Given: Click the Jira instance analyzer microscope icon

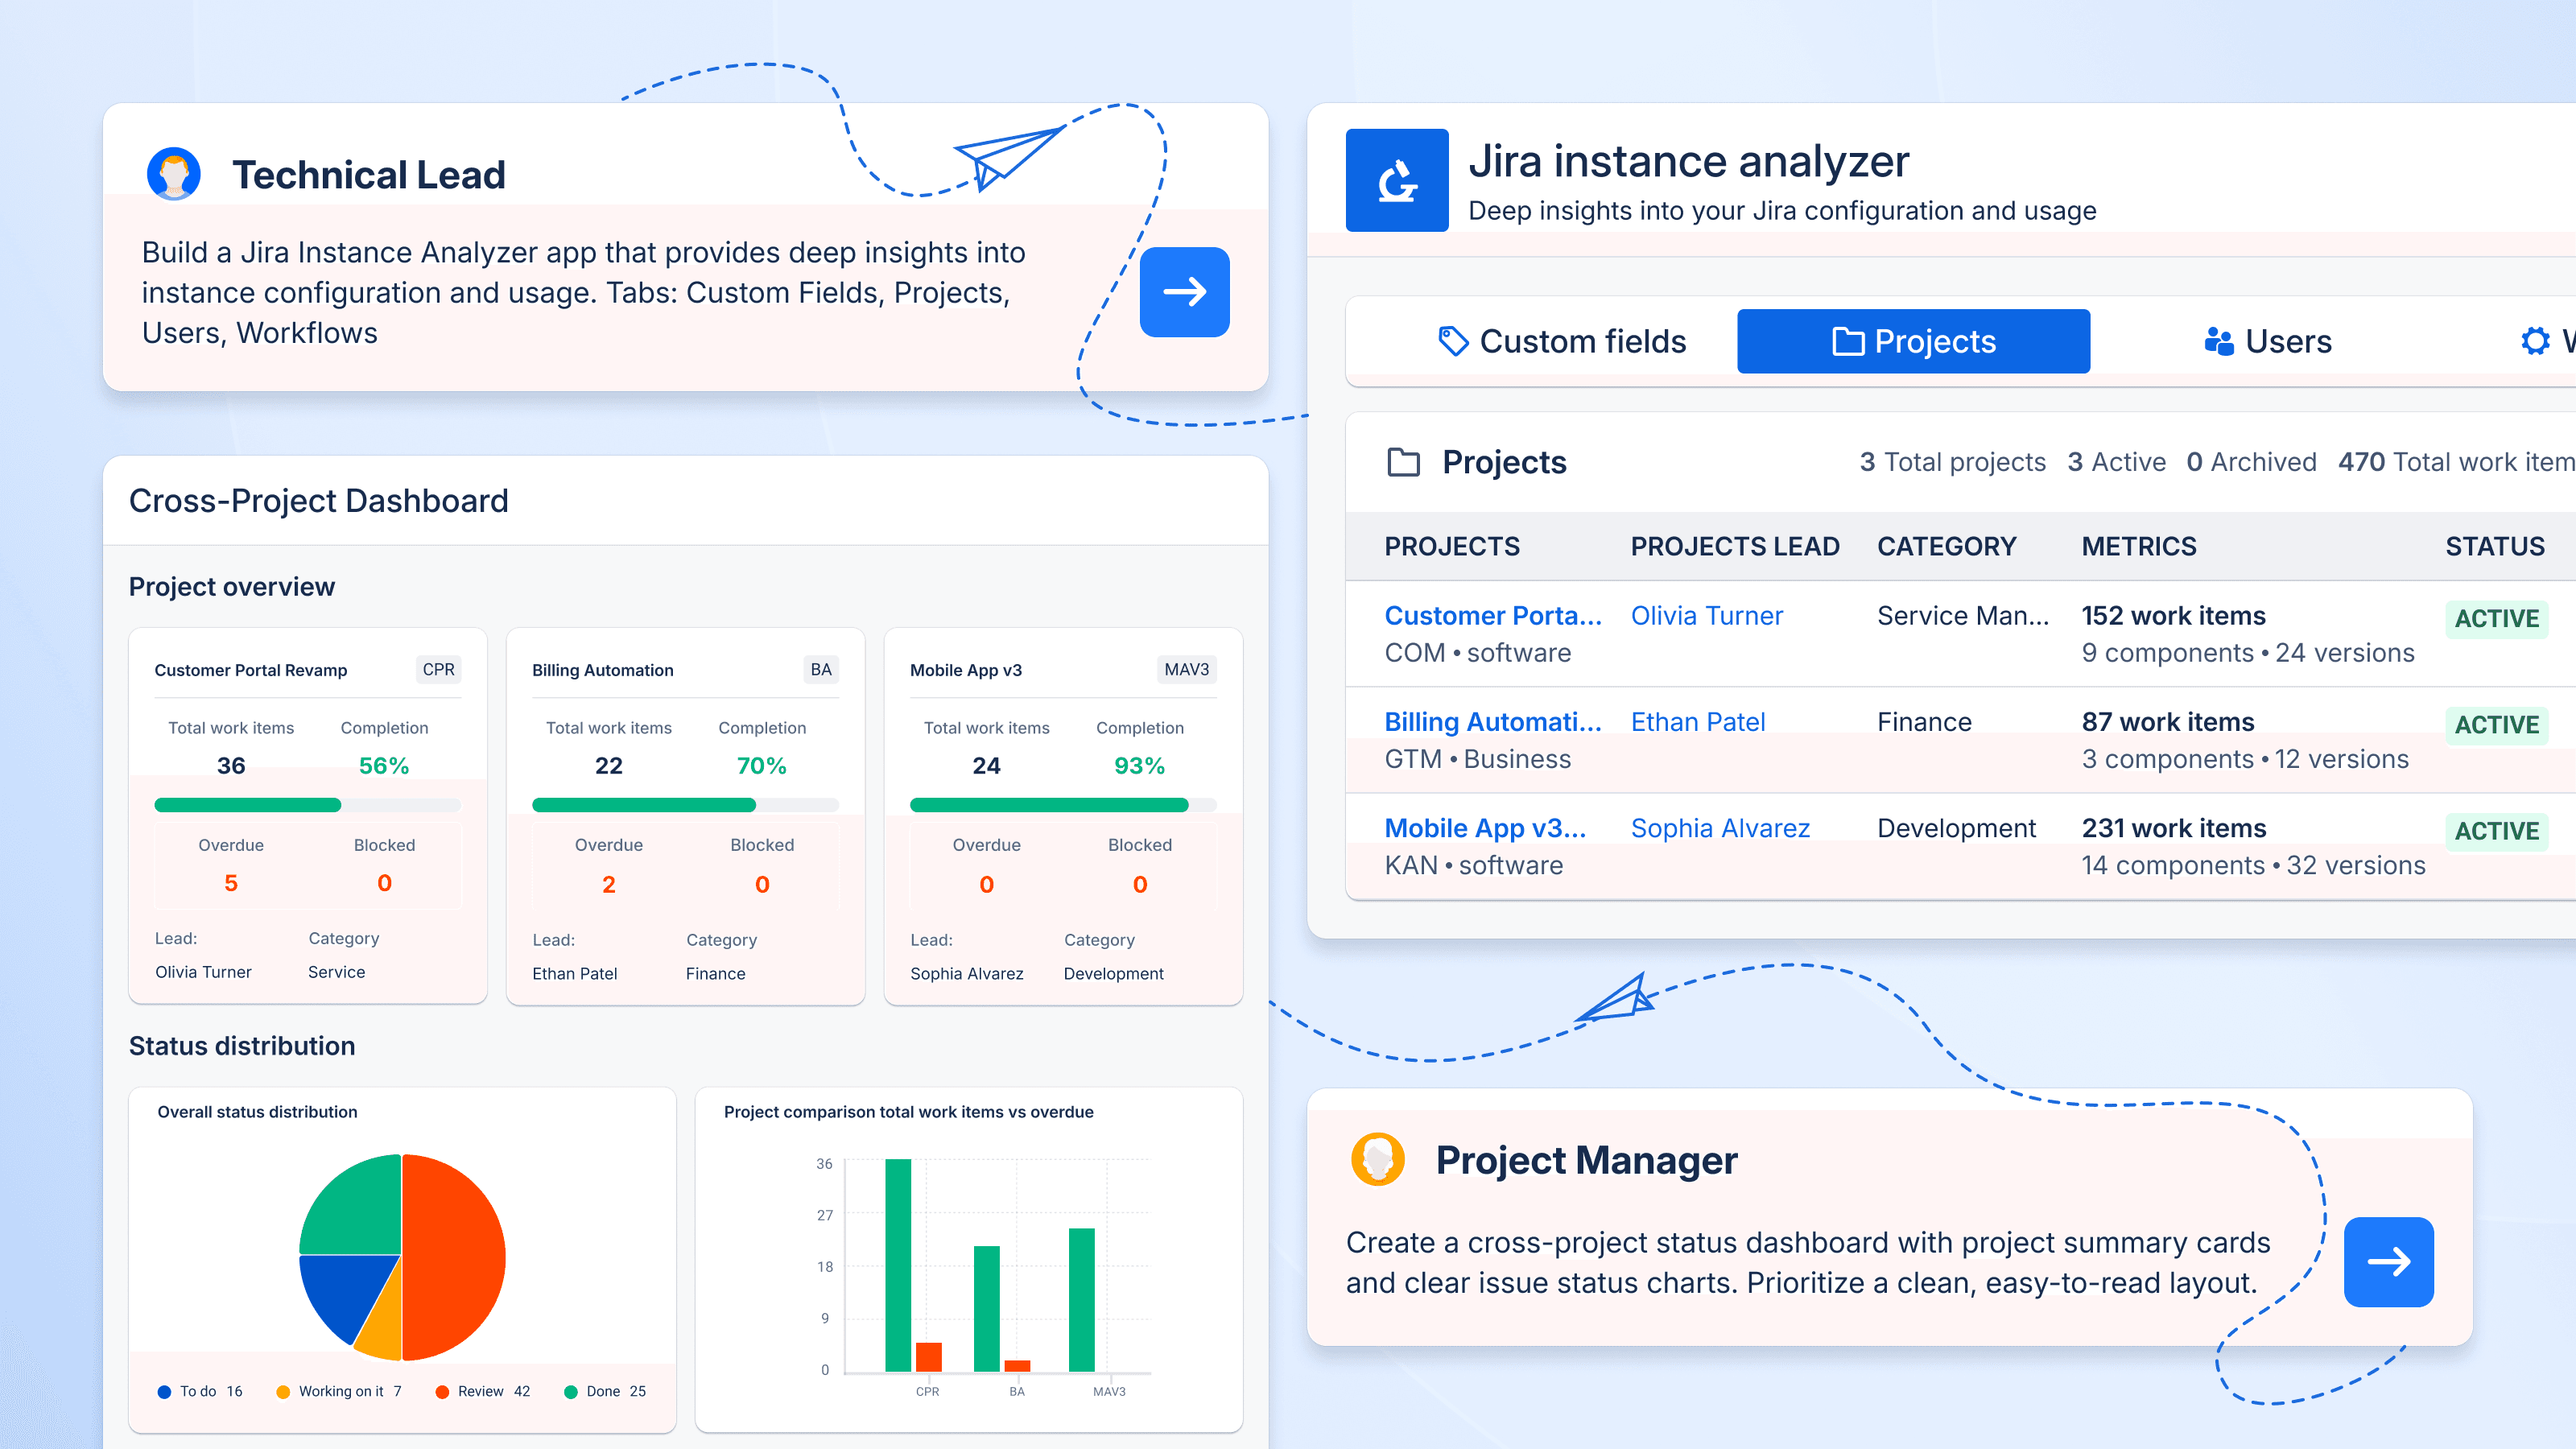Looking at the screenshot, I should coord(1397,180).
